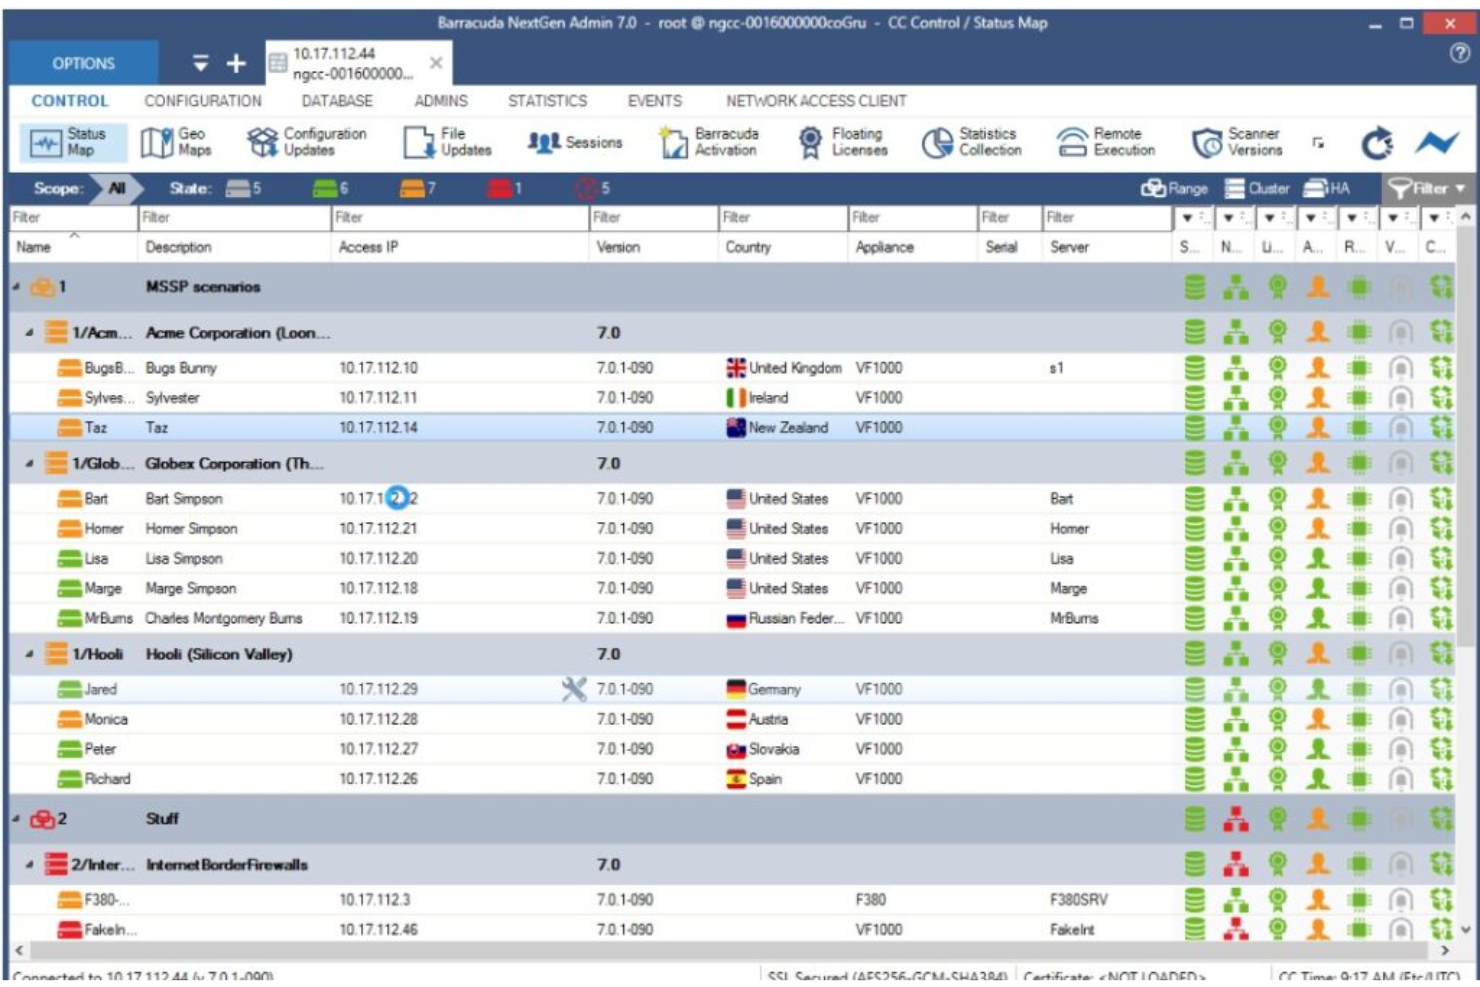Collapse 1/Globex Corporation cluster

pos(29,464)
